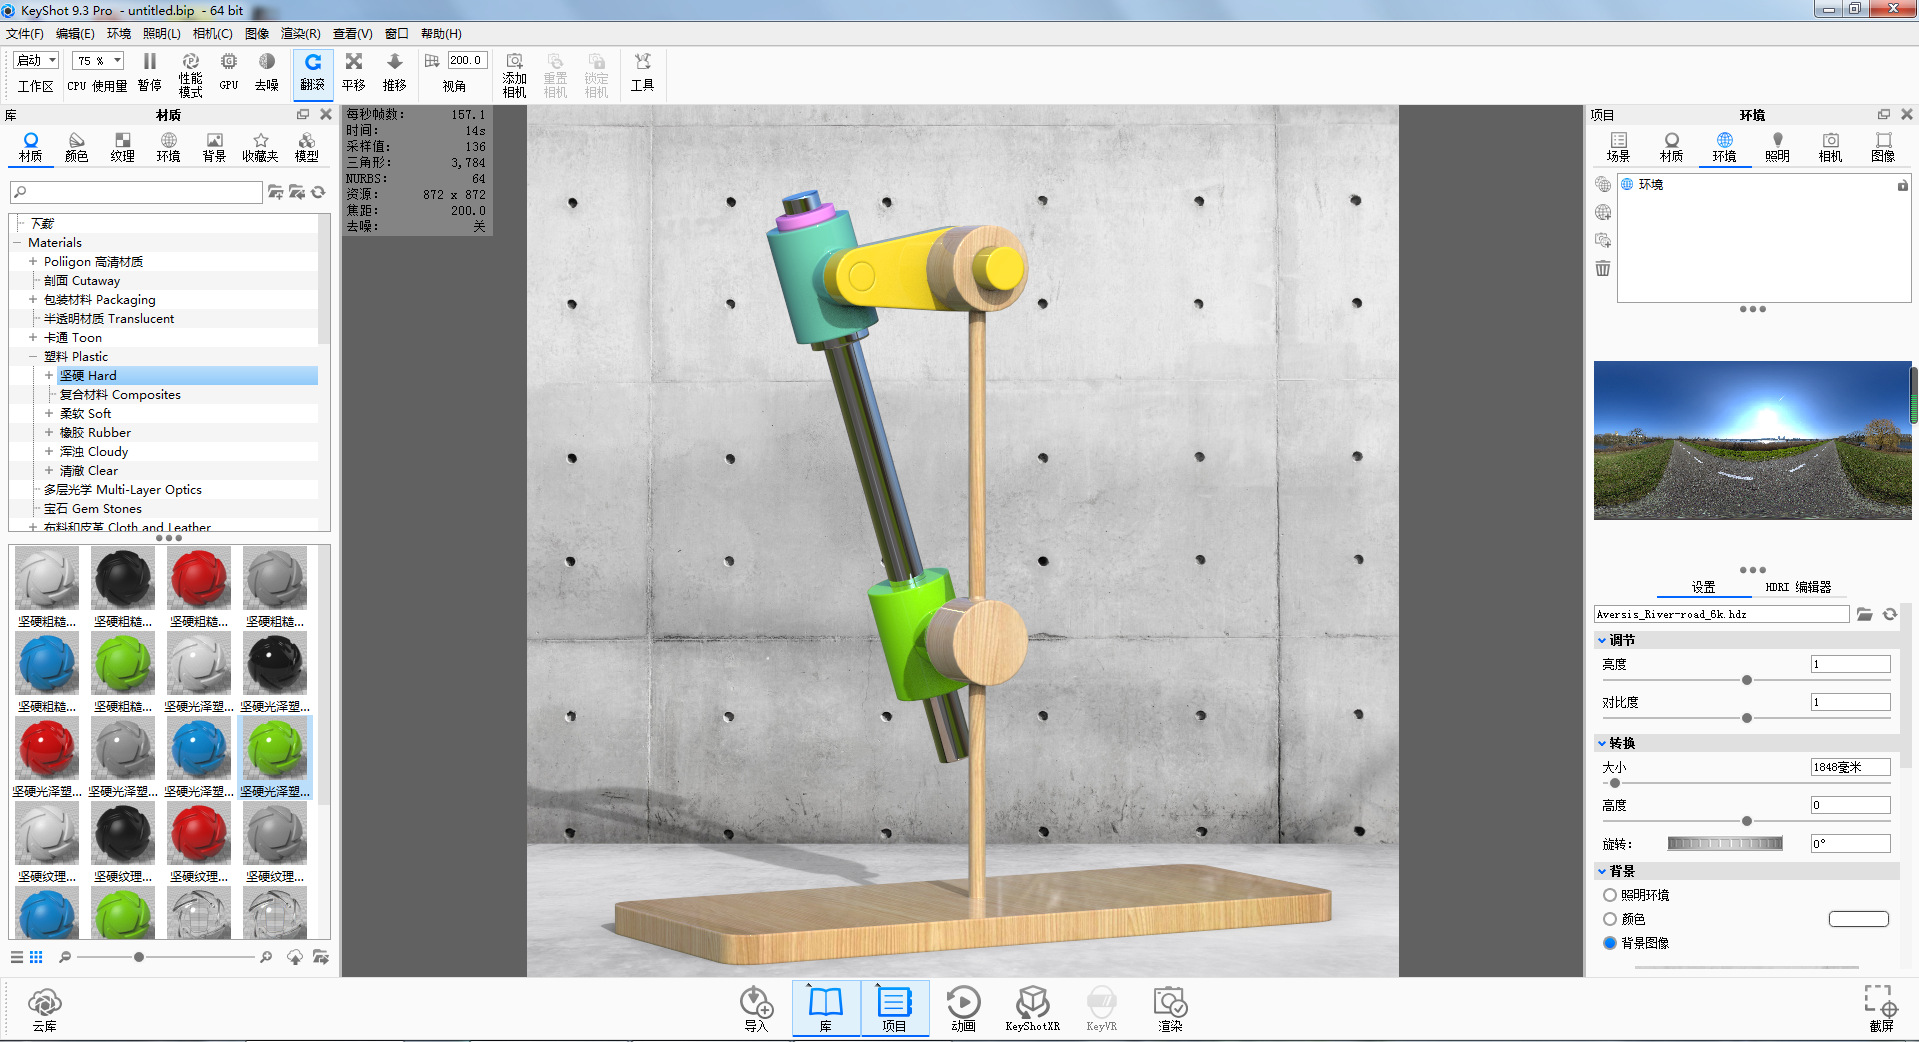
Task: Click the material library search field
Action: tap(137, 192)
